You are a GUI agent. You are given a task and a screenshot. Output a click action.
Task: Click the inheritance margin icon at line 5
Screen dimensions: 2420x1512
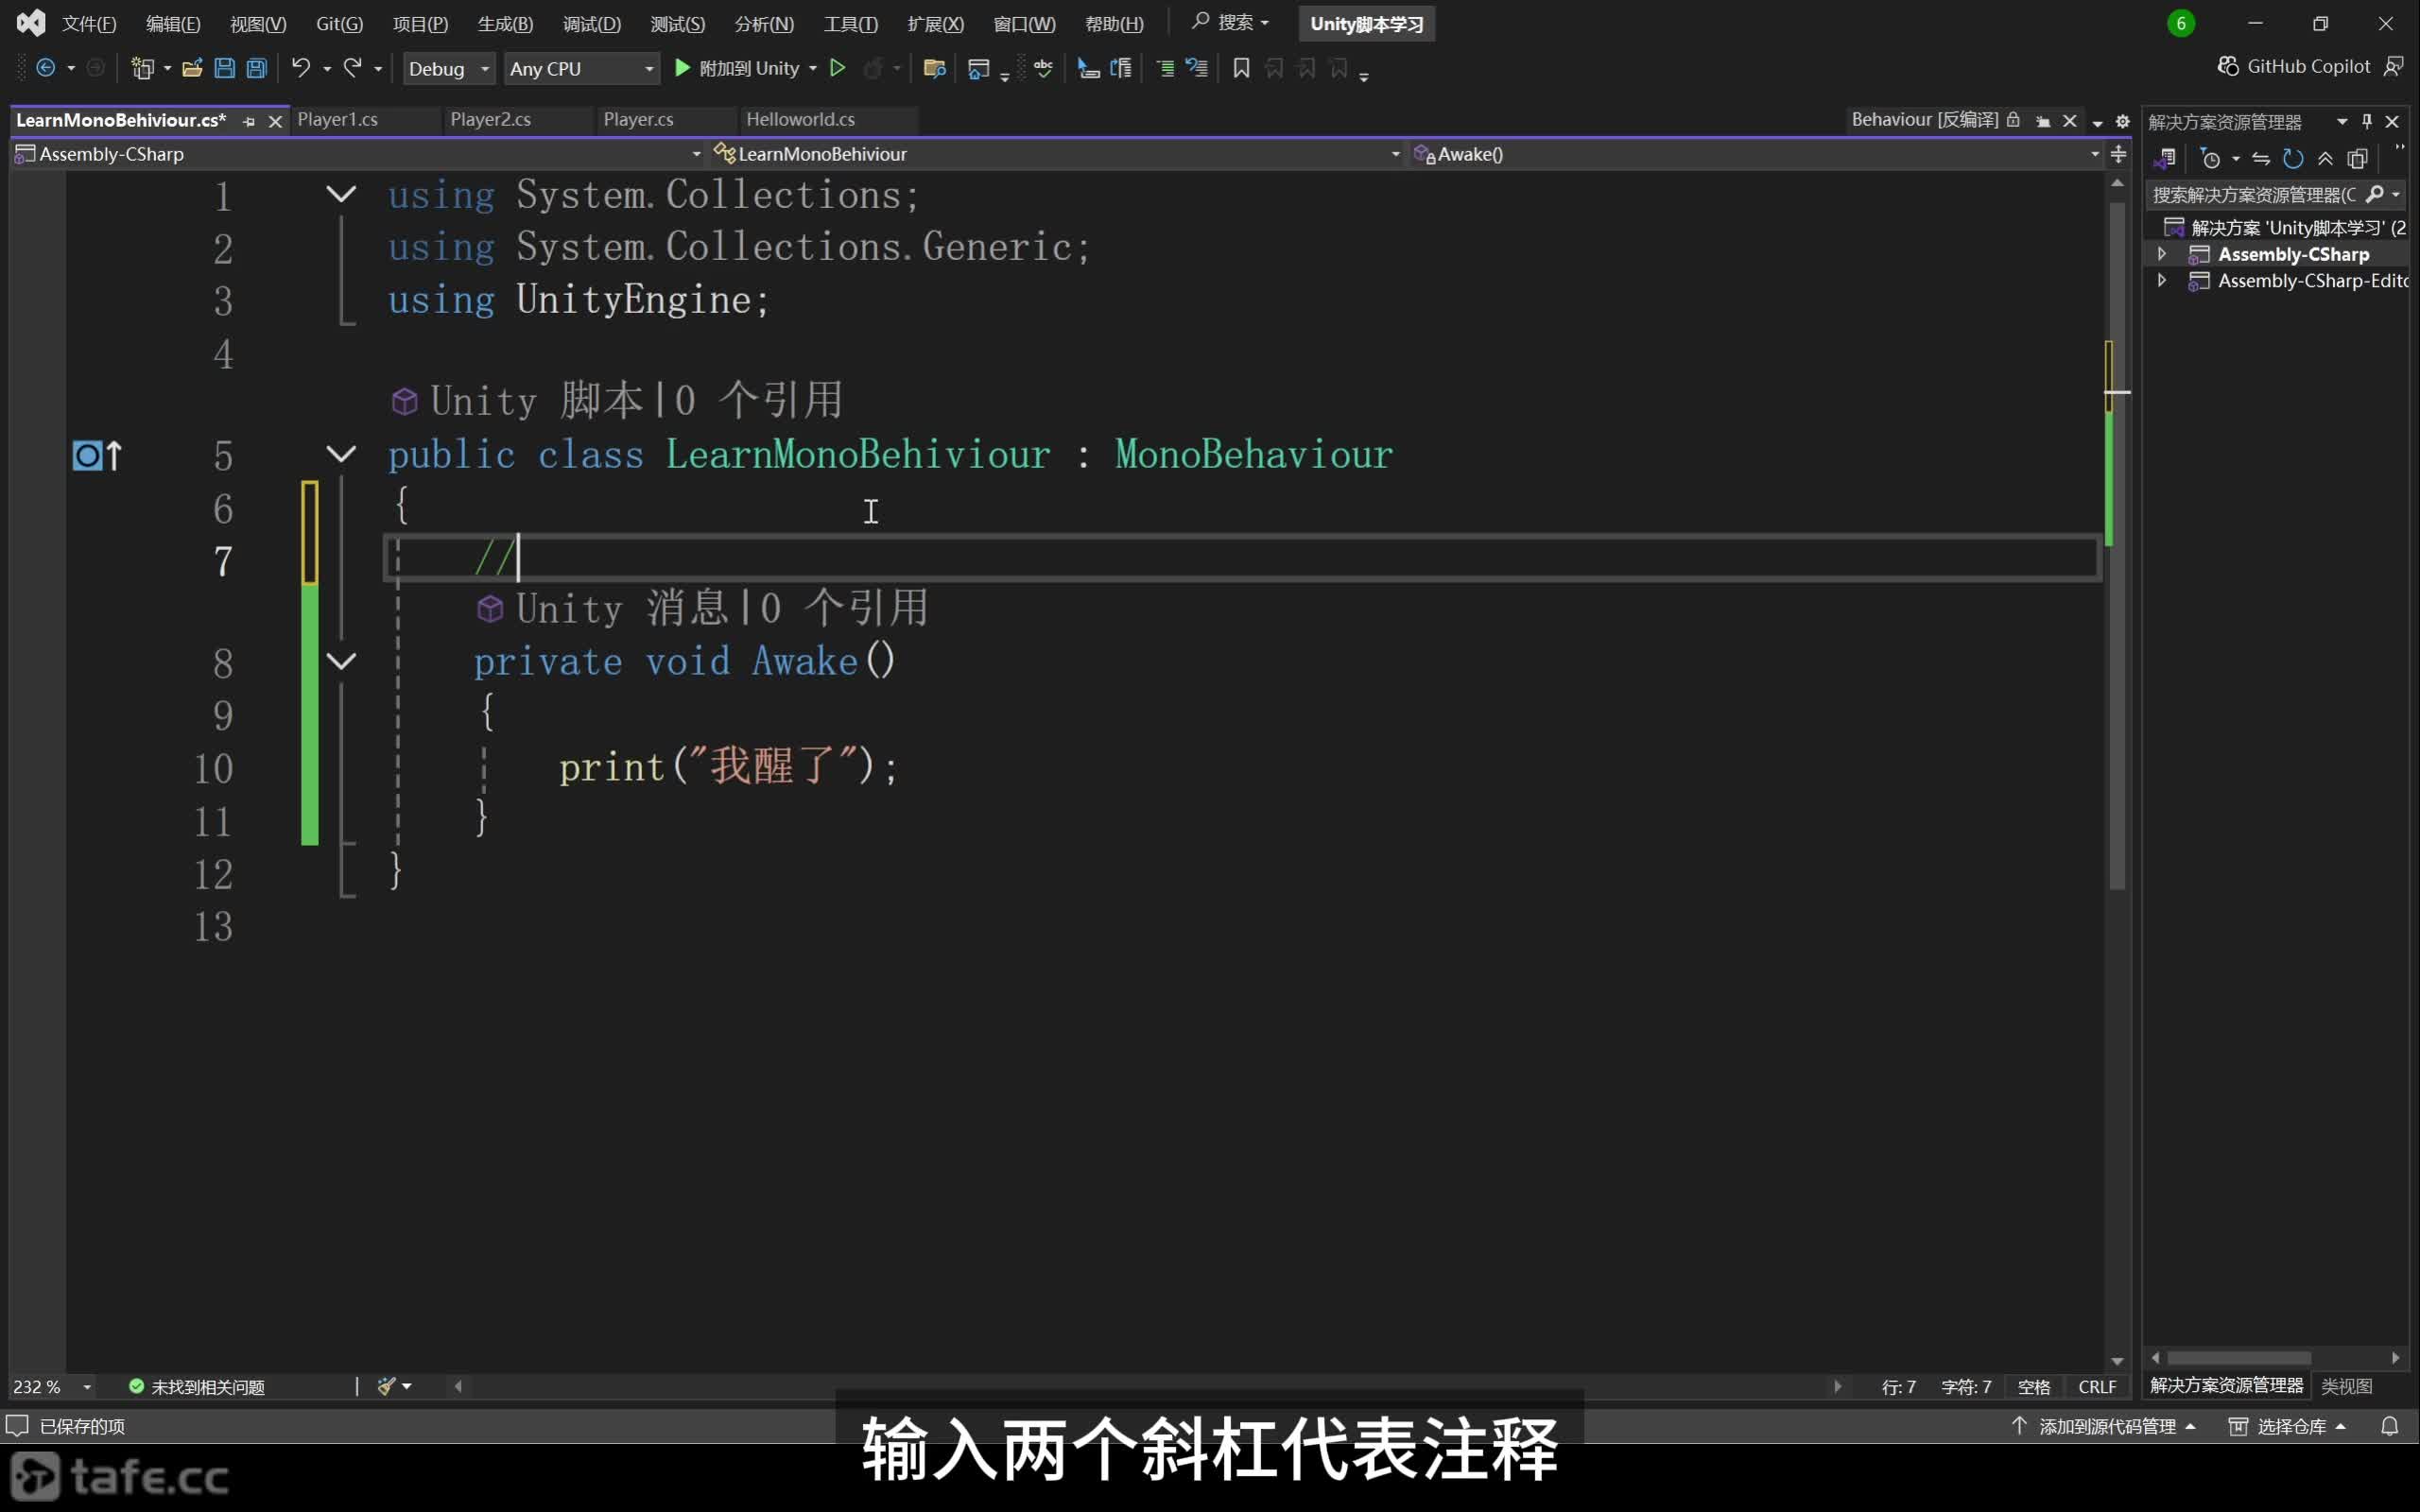pos(97,456)
